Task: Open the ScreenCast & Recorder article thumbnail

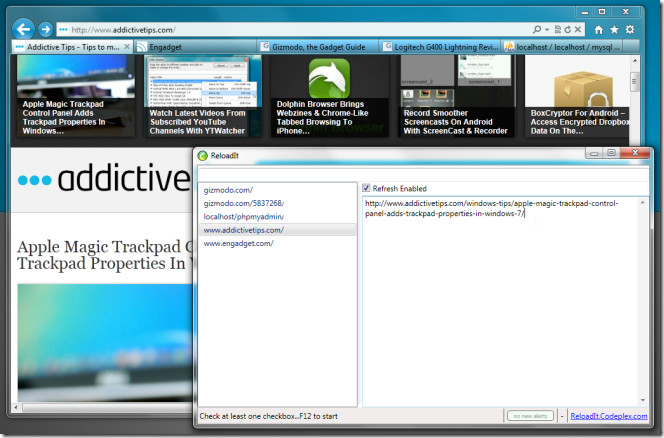Action: [x=456, y=96]
